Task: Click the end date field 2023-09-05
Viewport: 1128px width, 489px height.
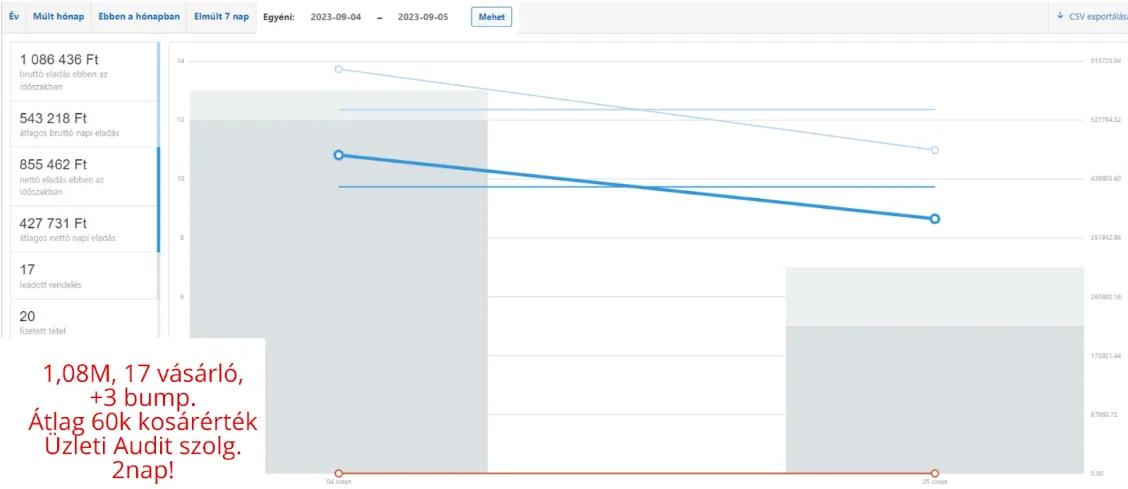Action: [x=423, y=18]
